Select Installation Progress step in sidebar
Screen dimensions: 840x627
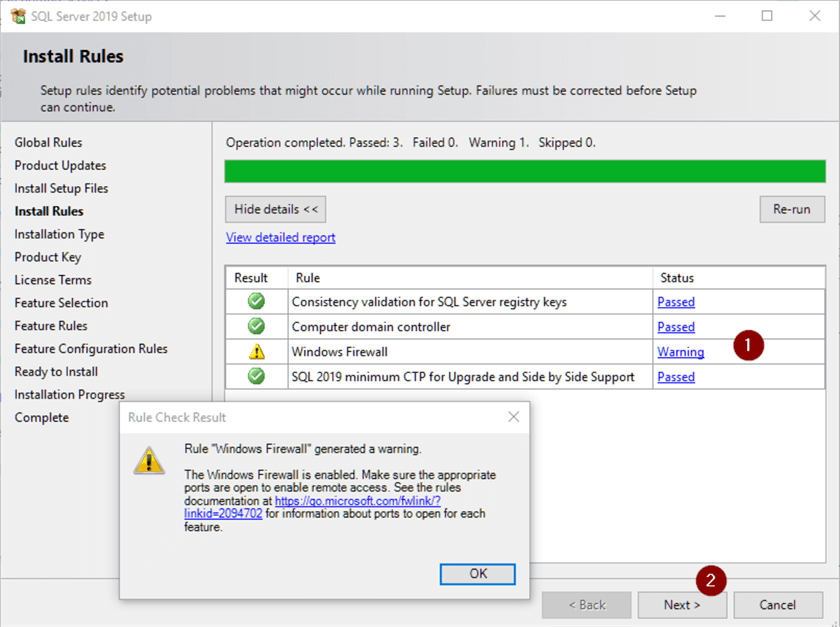tap(70, 394)
